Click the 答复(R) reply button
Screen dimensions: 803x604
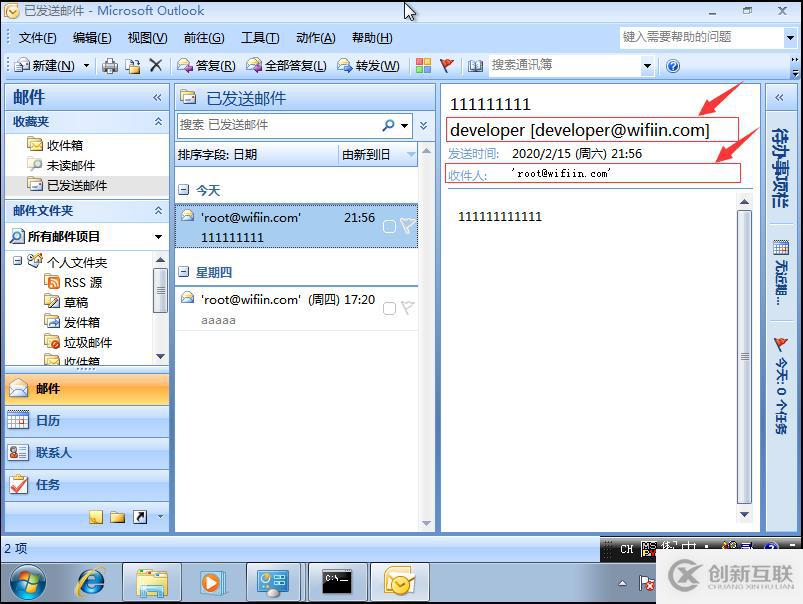pyautogui.click(x=206, y=66)
